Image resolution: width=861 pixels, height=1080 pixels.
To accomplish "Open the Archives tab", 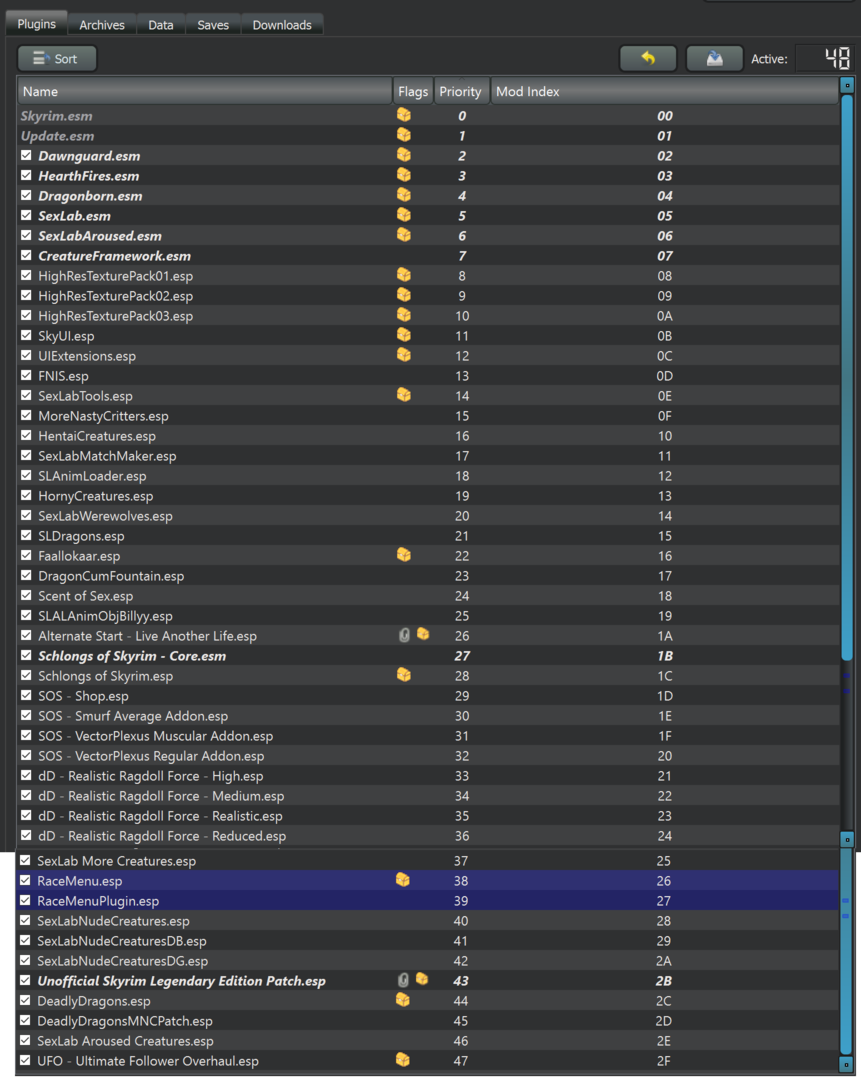I will (x=102, y=25).
